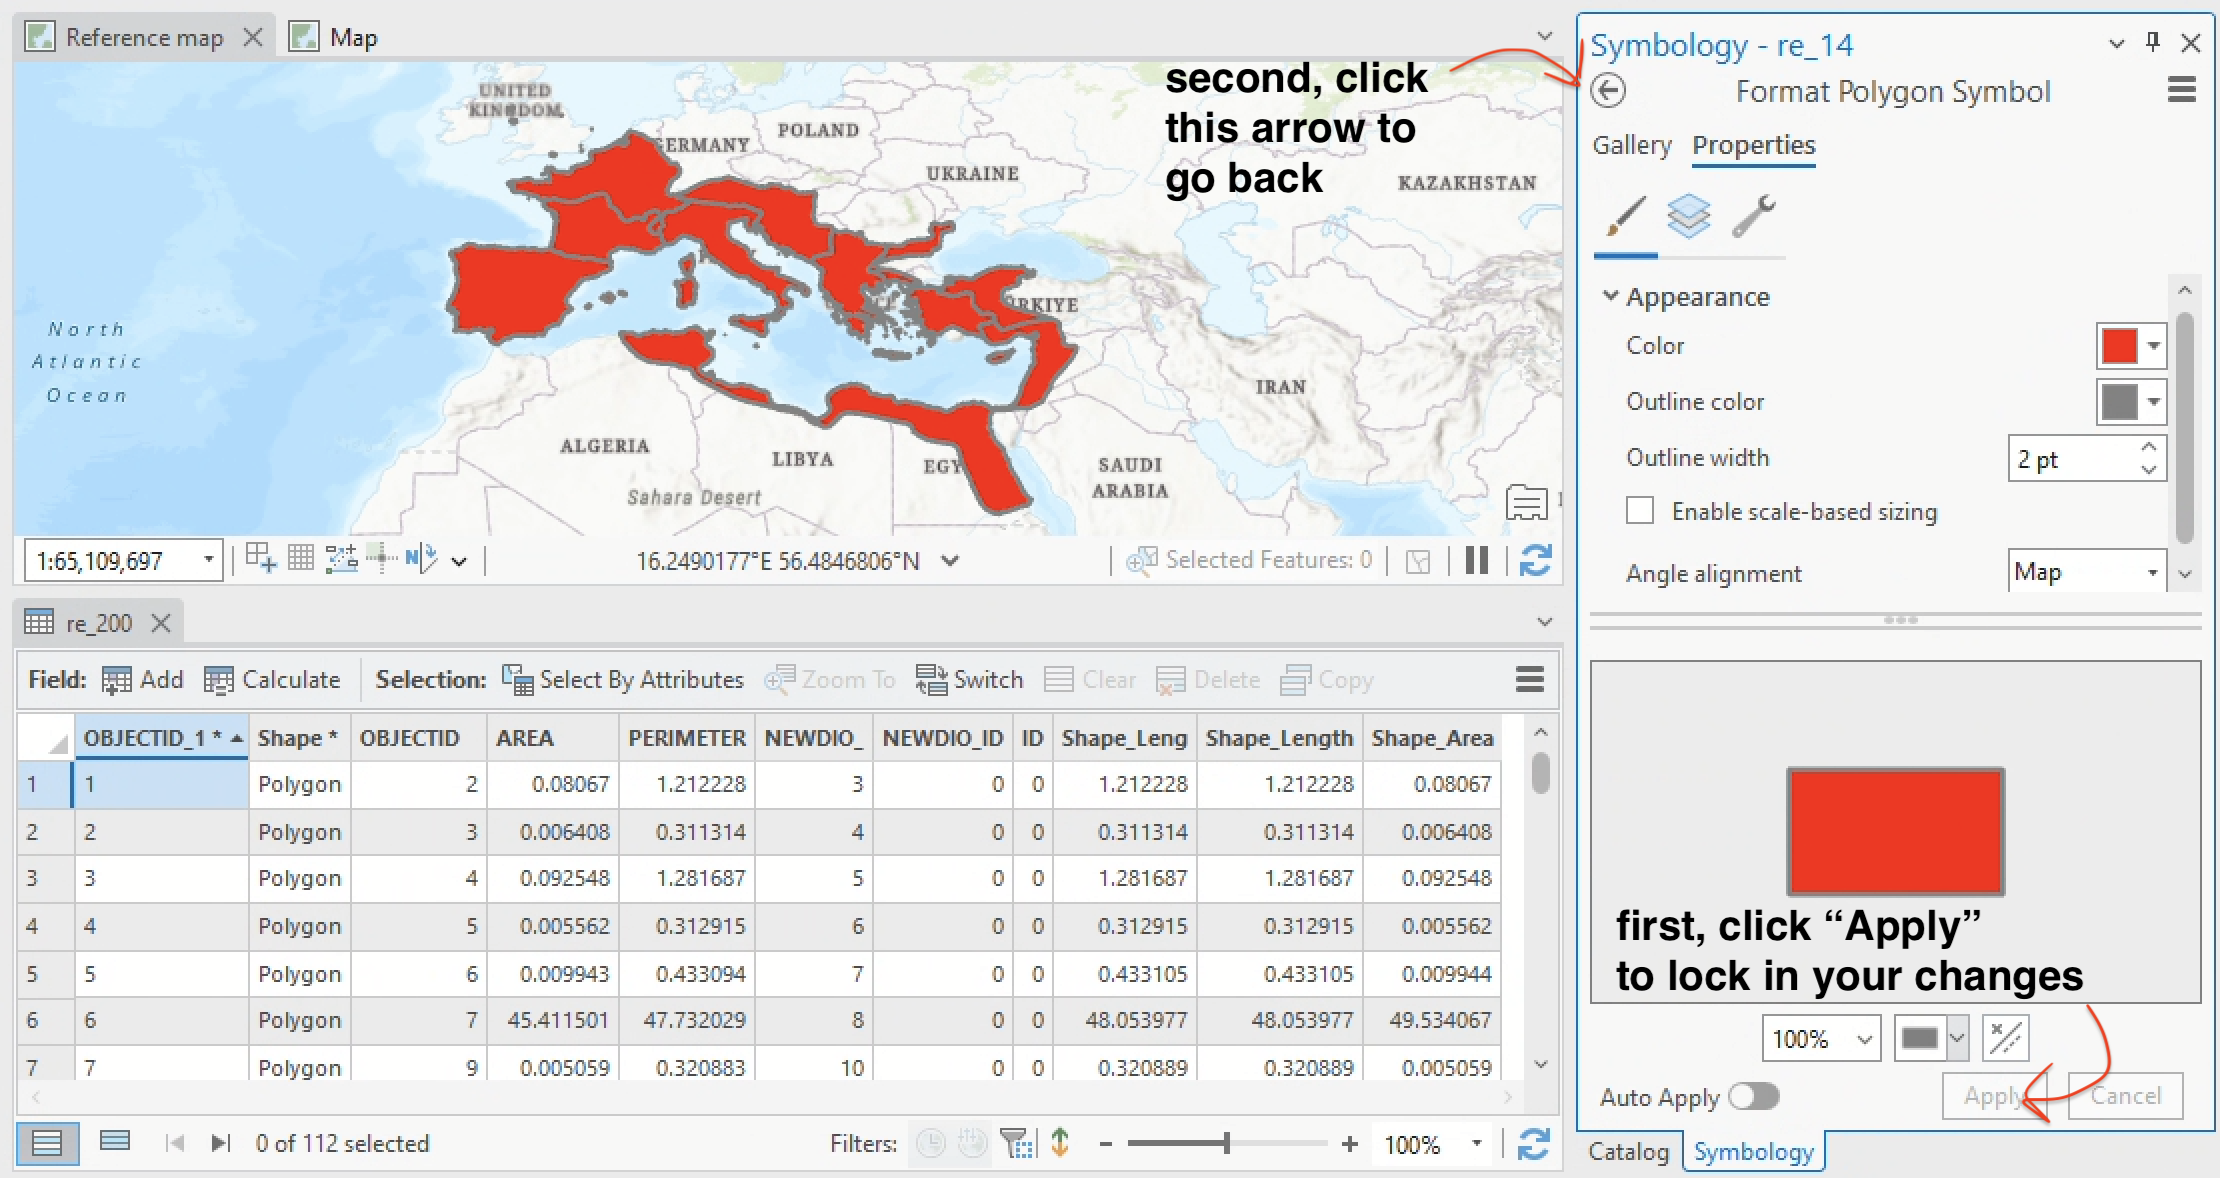2220x1178 pixels.
Task: Show selected records view button
Action: point(115,1142)
